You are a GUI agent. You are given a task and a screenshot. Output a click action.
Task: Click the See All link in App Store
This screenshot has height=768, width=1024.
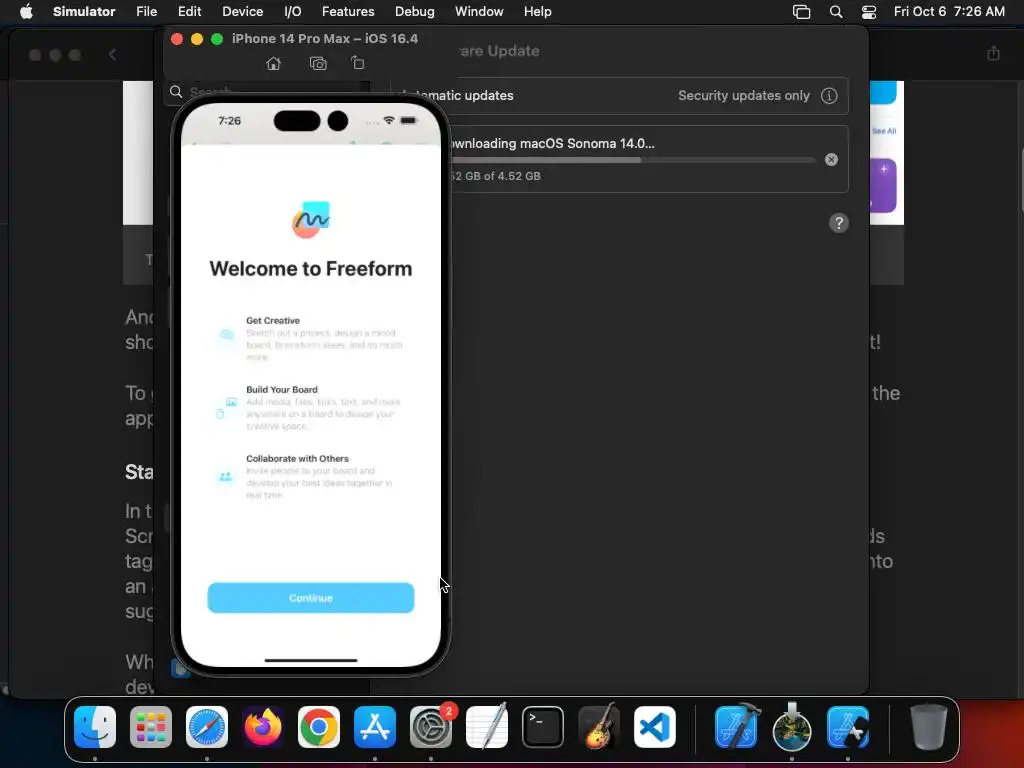coord(884,131)
